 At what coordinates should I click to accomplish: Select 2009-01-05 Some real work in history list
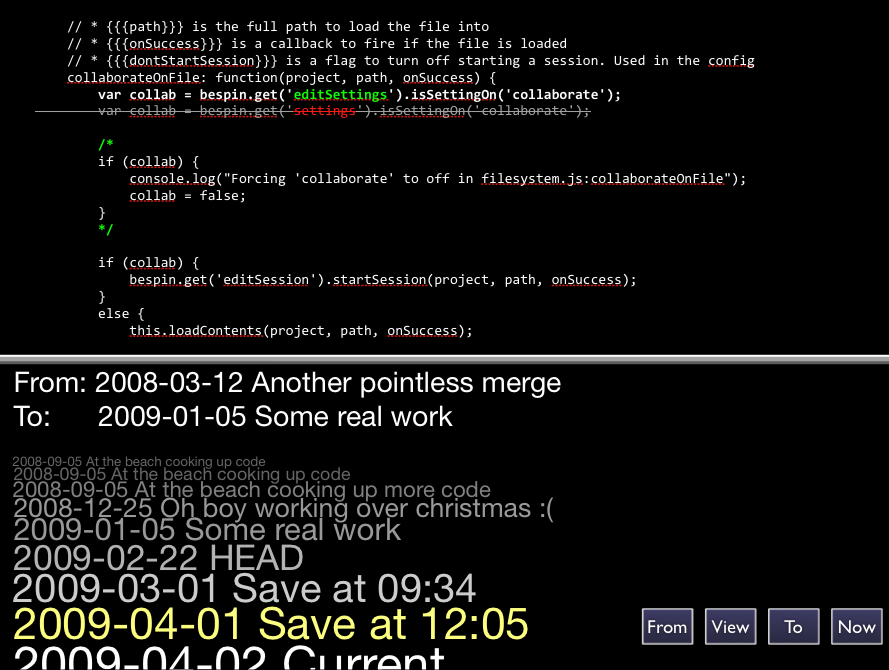(x=207, y=531)
